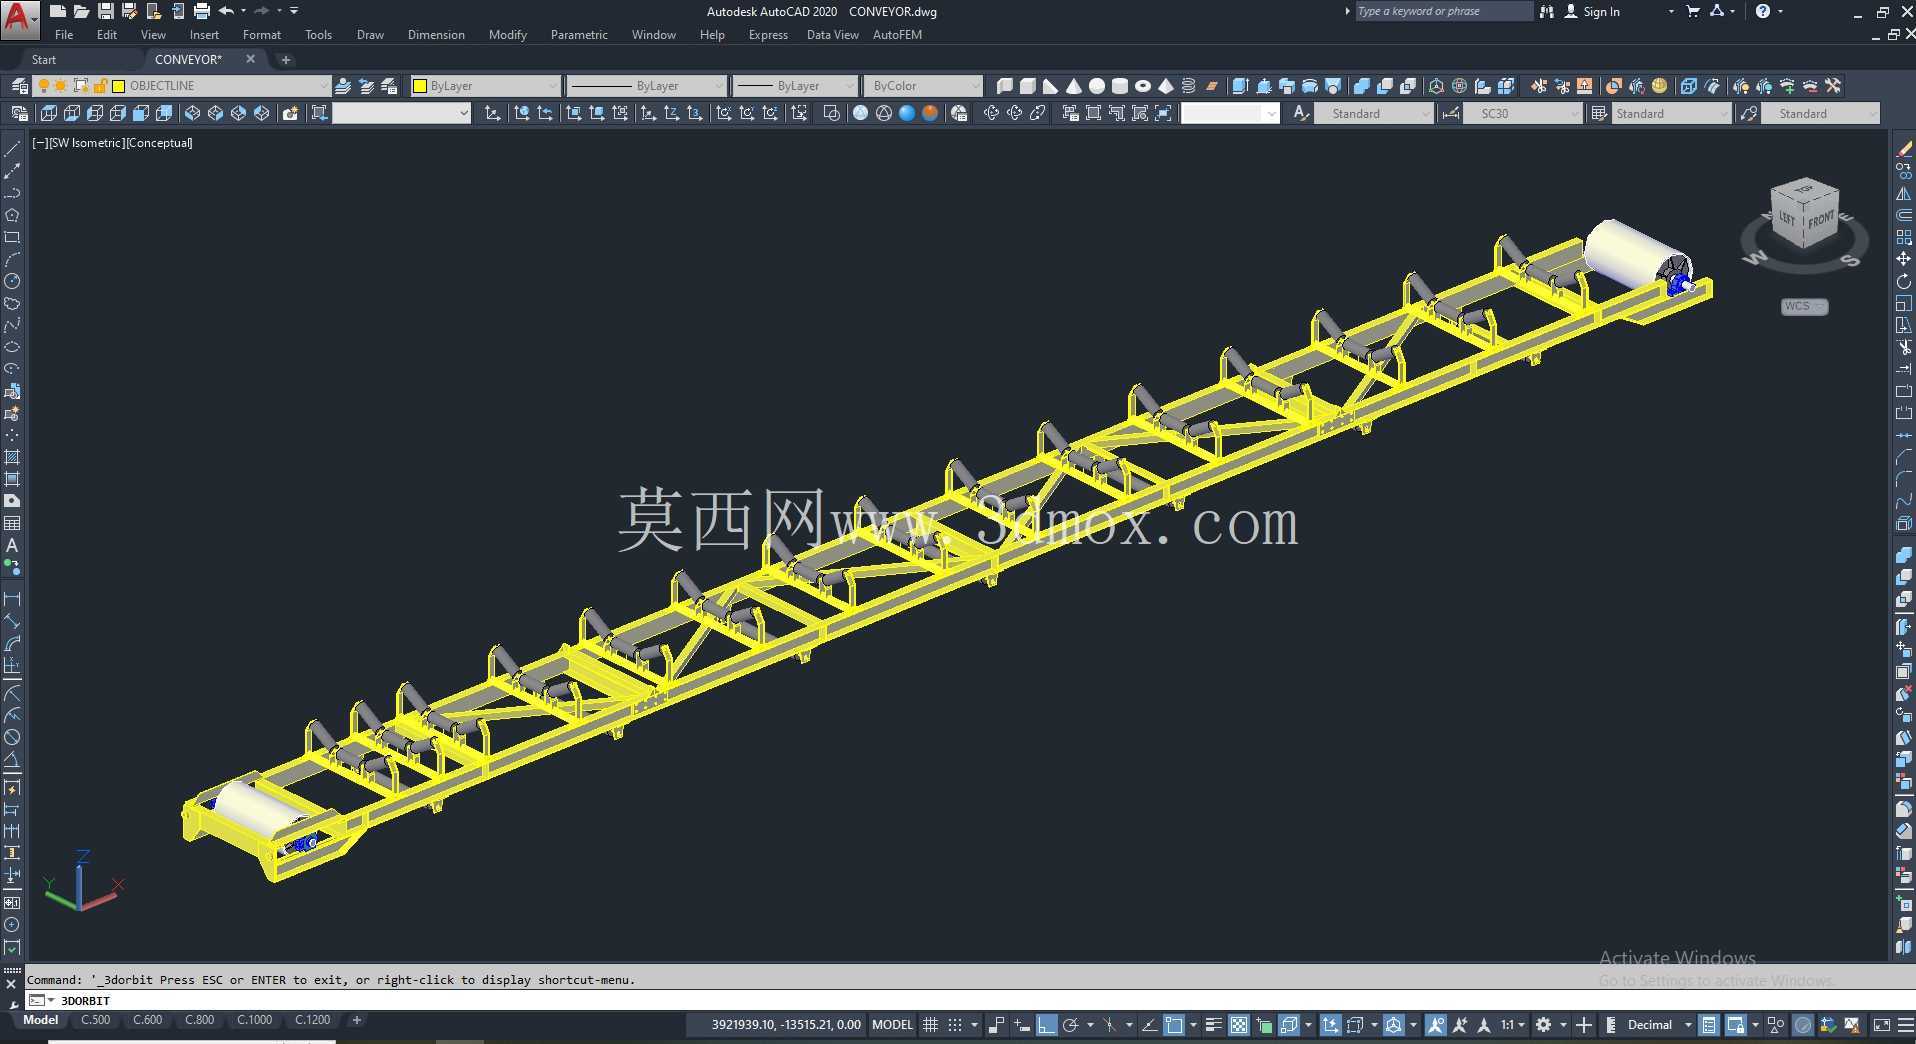Click the Table Style icon
Viewport: 1916px width, 1044px height.
(x=1598, y=113)
